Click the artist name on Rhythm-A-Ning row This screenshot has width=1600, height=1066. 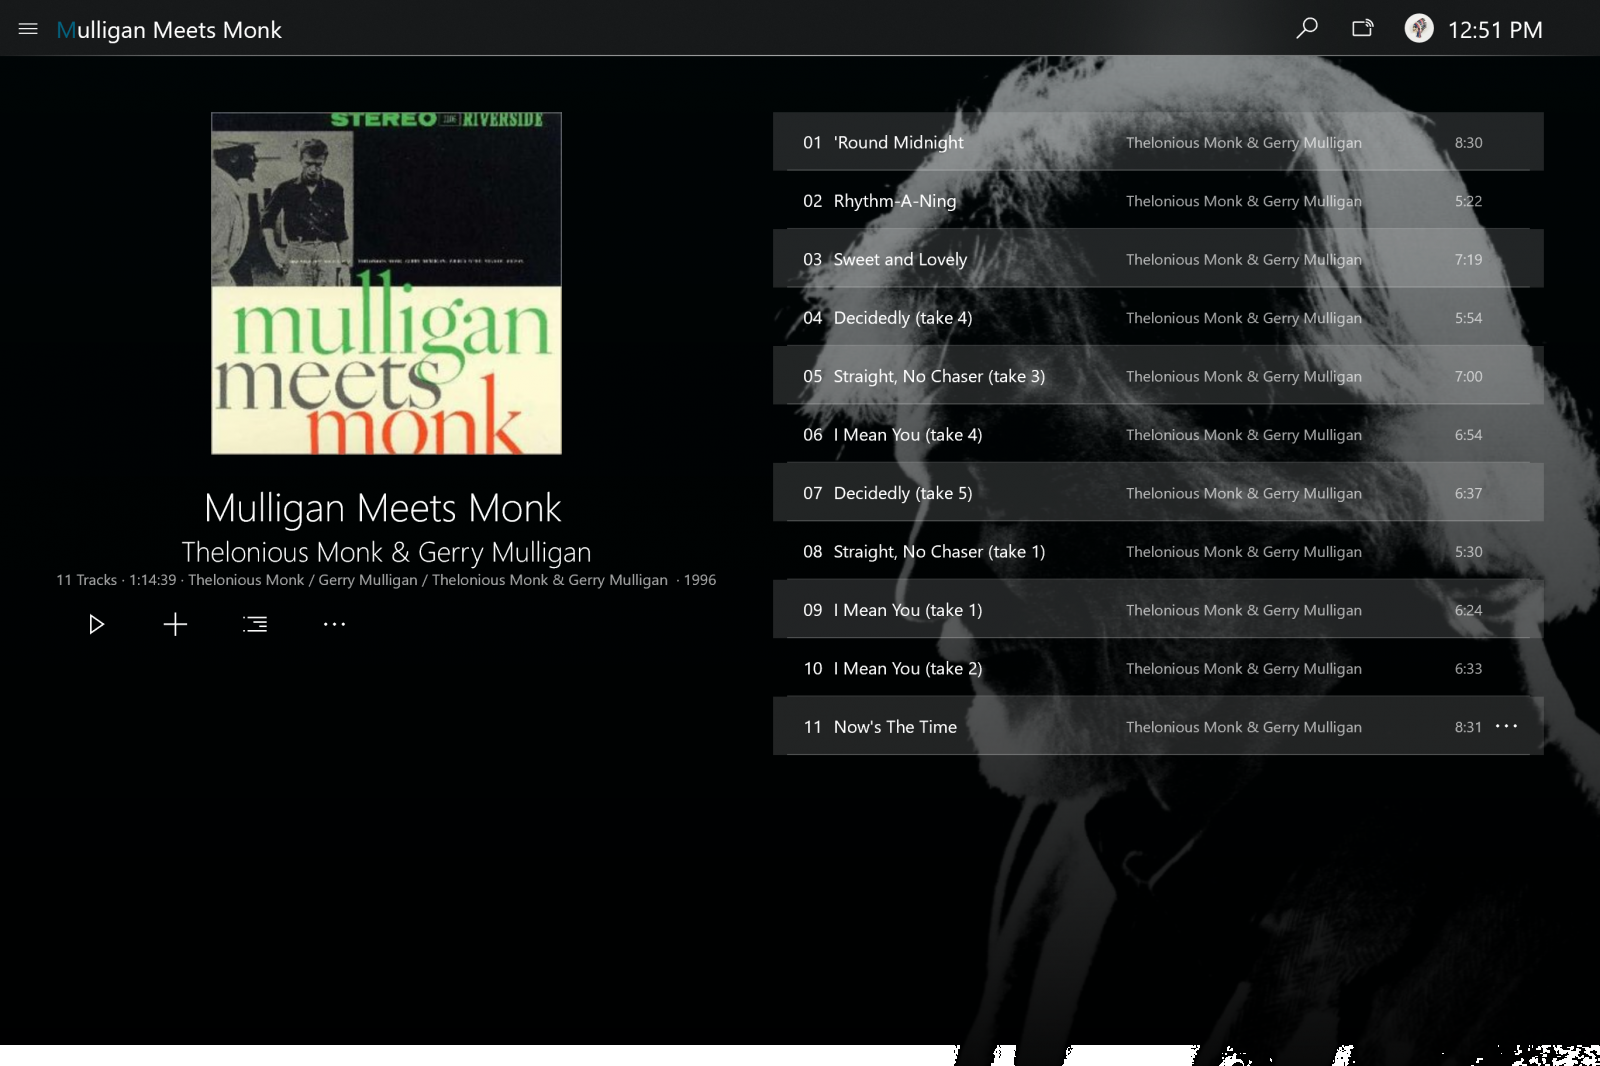[1244, 200]
